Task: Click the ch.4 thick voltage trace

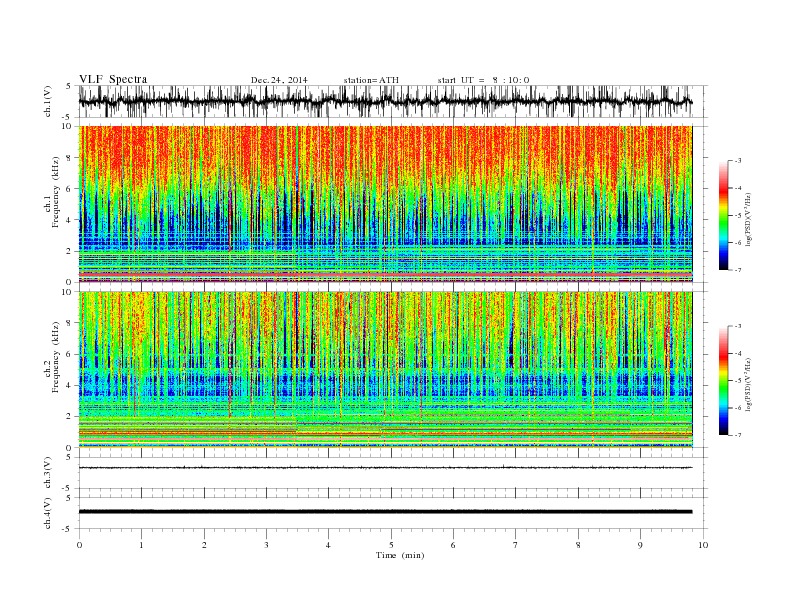Action: click(x=385, y=512)
